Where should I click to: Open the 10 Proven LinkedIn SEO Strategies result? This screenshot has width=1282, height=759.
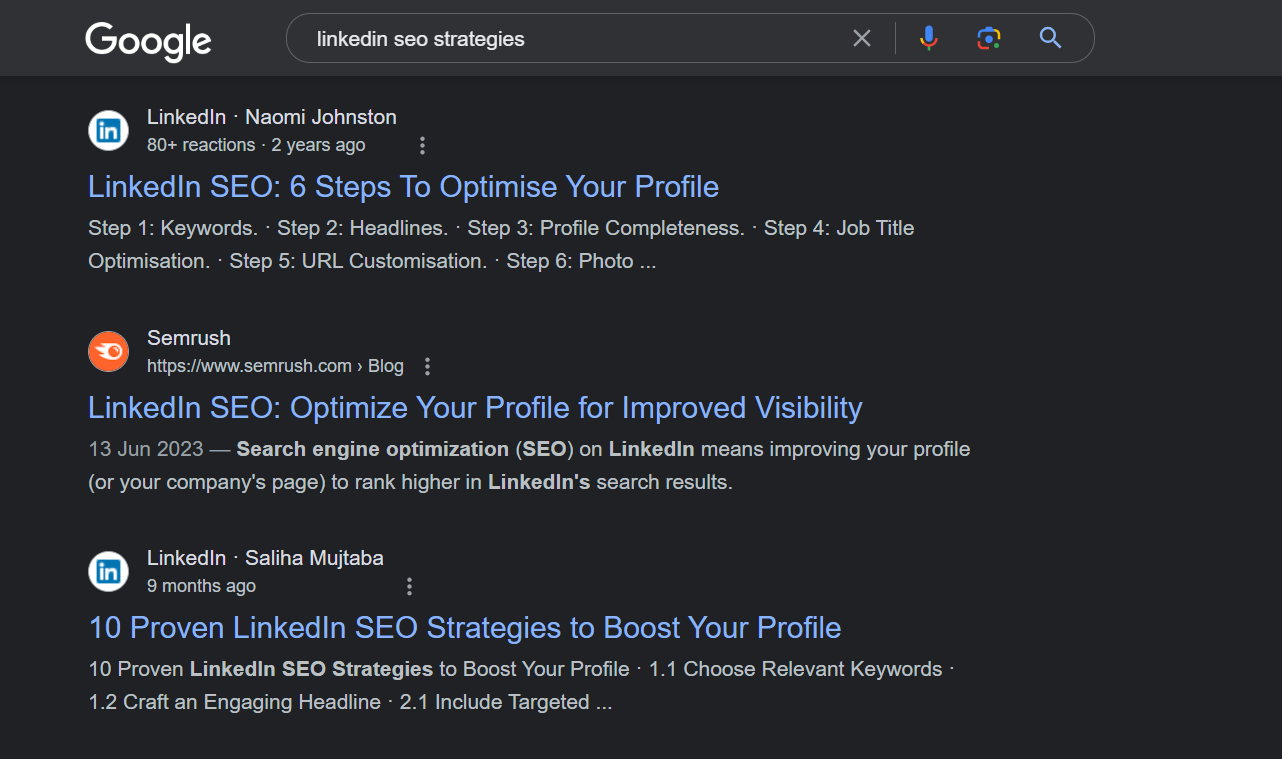(x=464, y=628)
